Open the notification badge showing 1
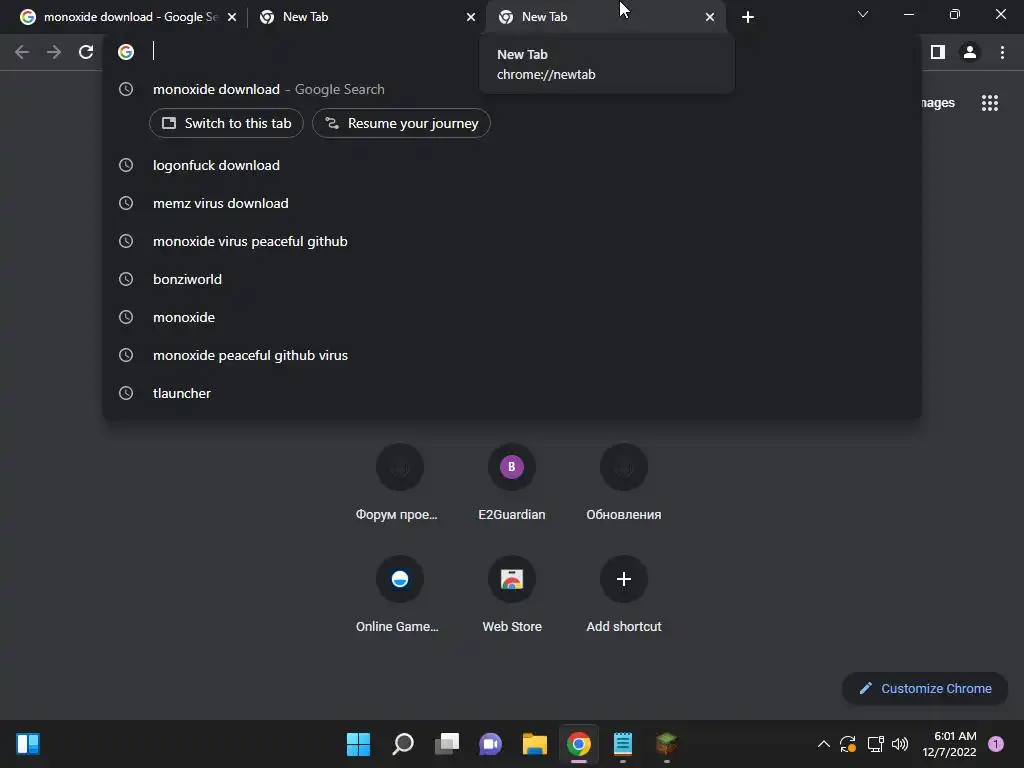This screenshot has width=1024, height=768. pos(996,744)
